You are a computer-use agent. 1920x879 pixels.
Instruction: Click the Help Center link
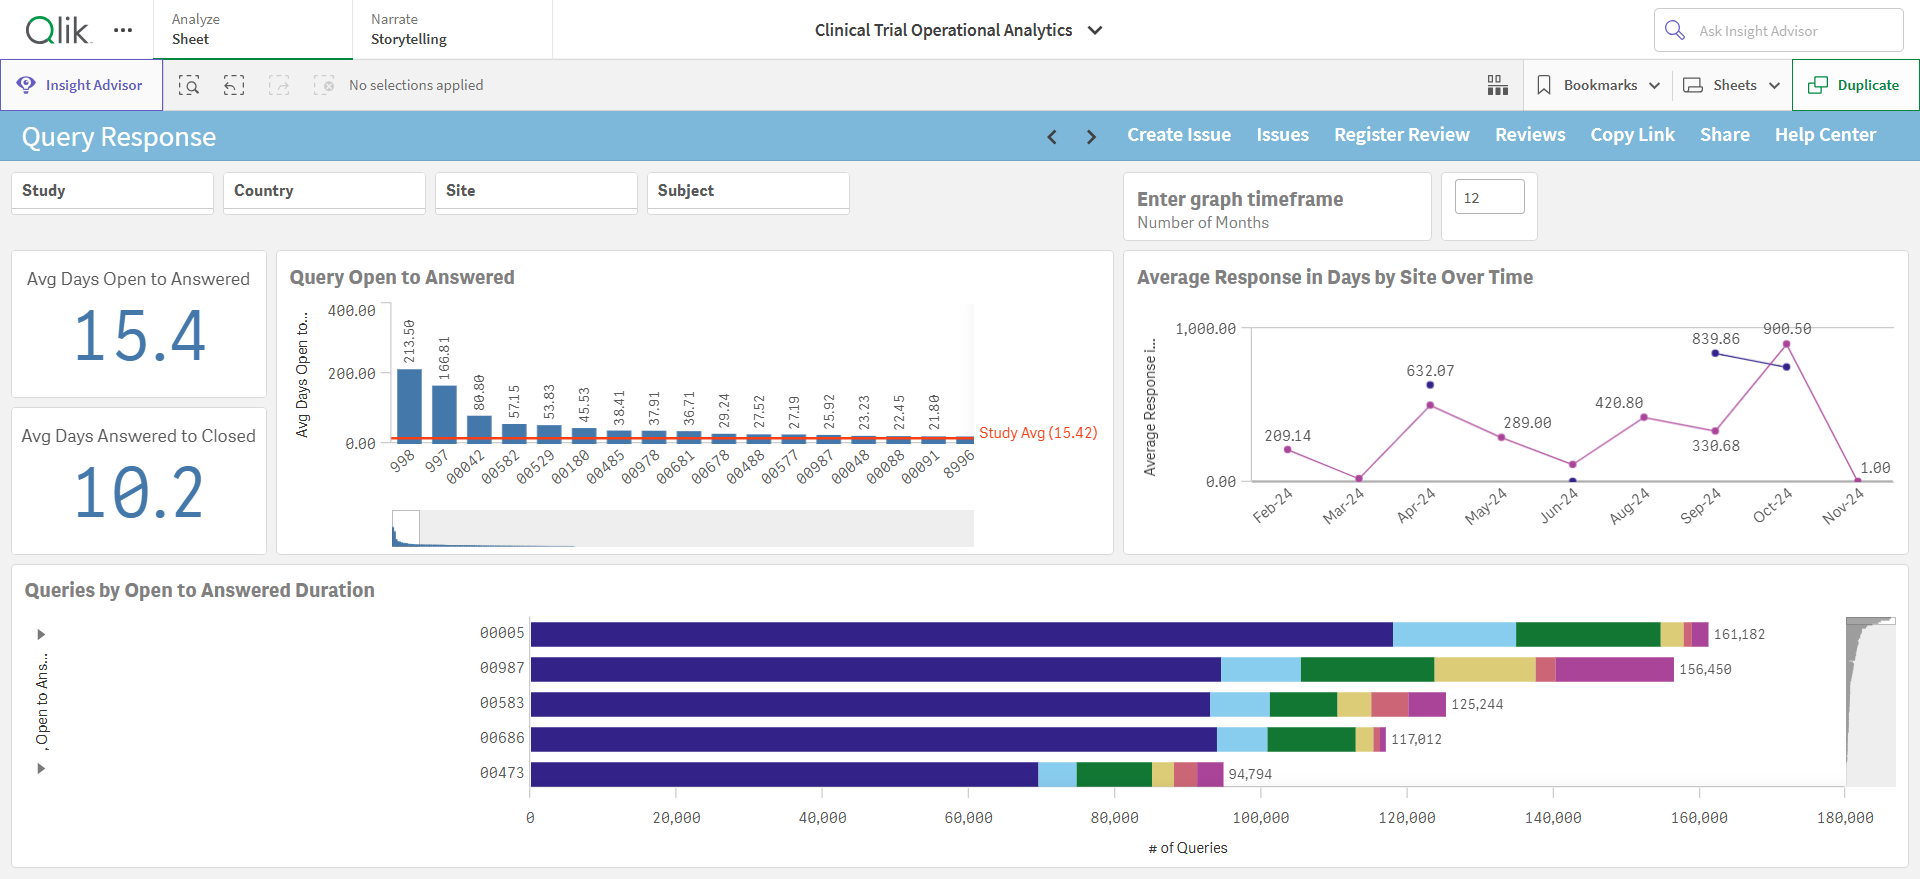tap(1825, 135)
